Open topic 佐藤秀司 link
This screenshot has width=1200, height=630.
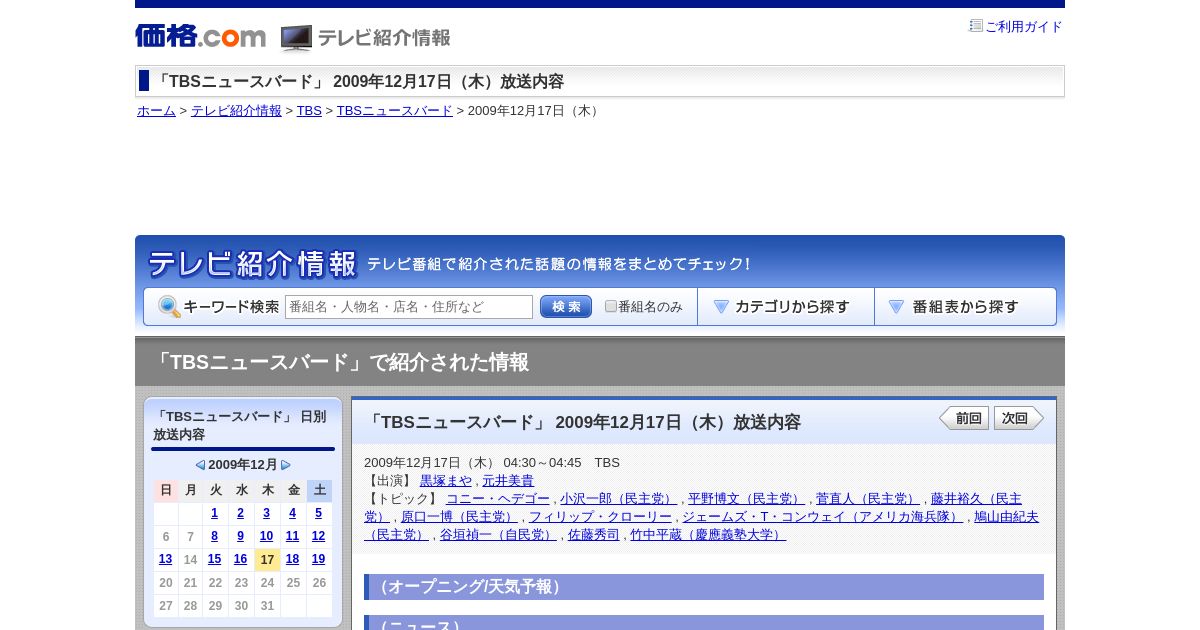coord(594,535)
